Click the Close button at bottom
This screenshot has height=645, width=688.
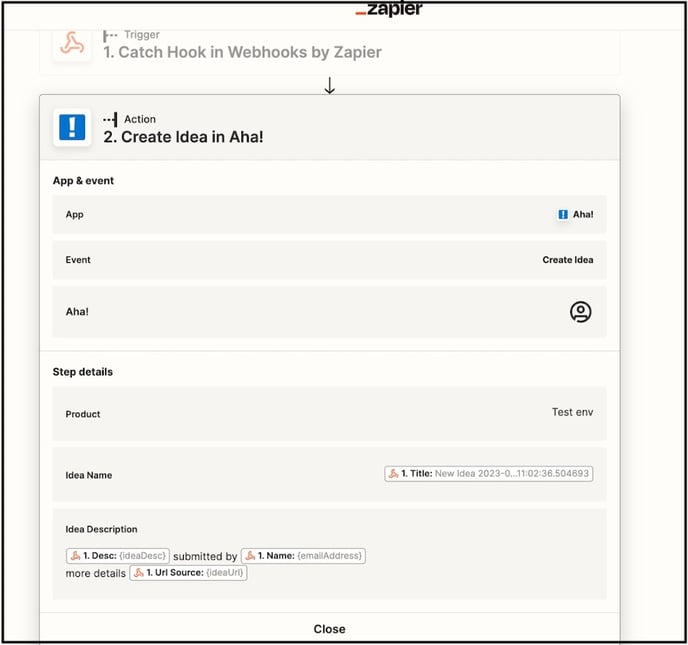point(330,629)
